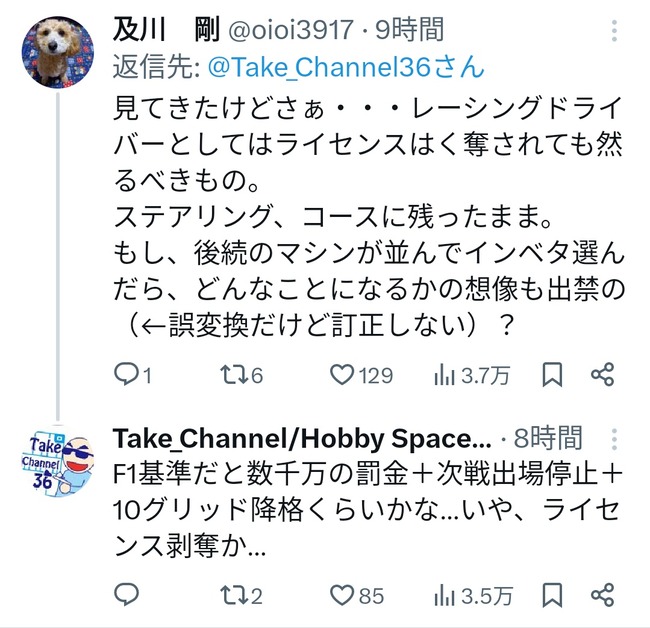Open more options on 及川 剛's tweet
This screenshot has width=650, height=628.
614,30
